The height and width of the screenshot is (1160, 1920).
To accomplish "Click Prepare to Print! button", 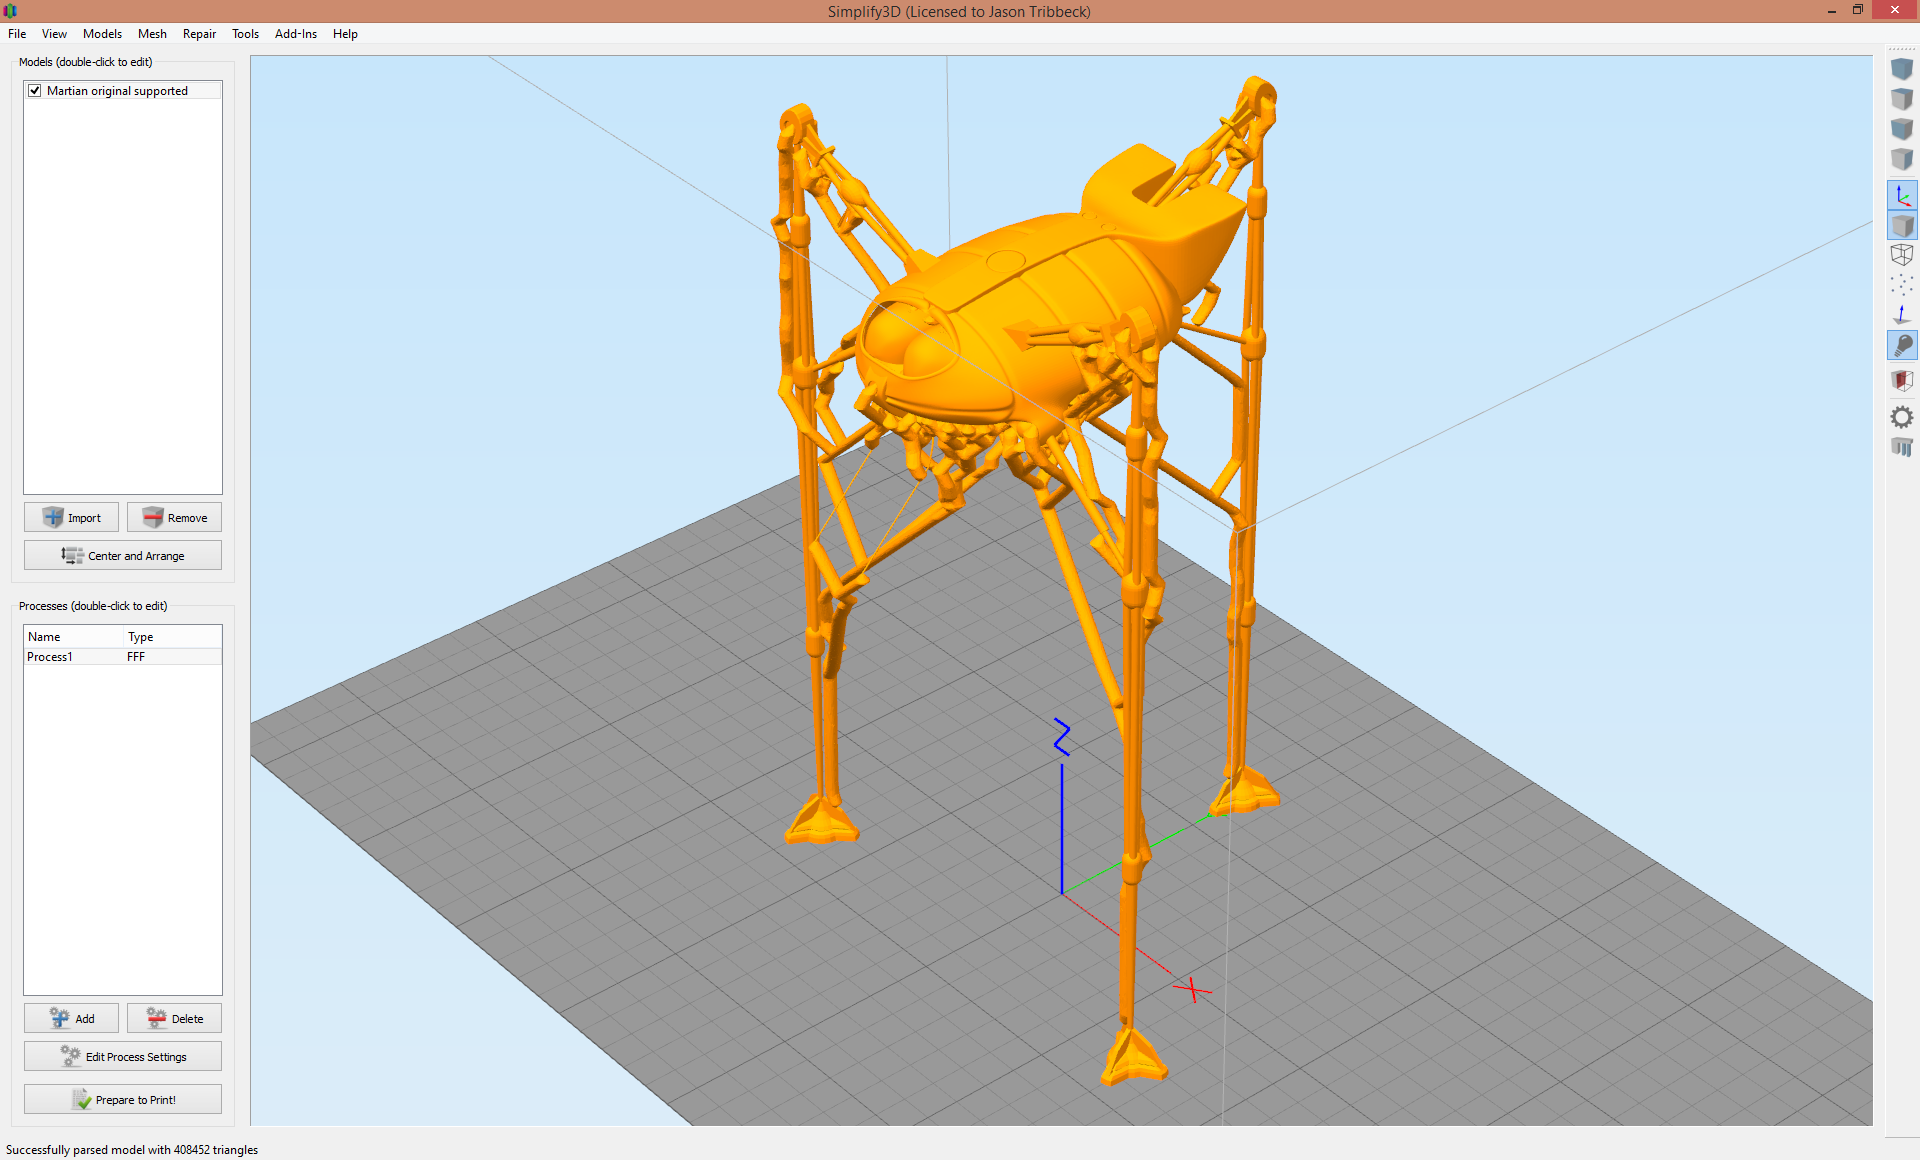I will pos(122,1099).
